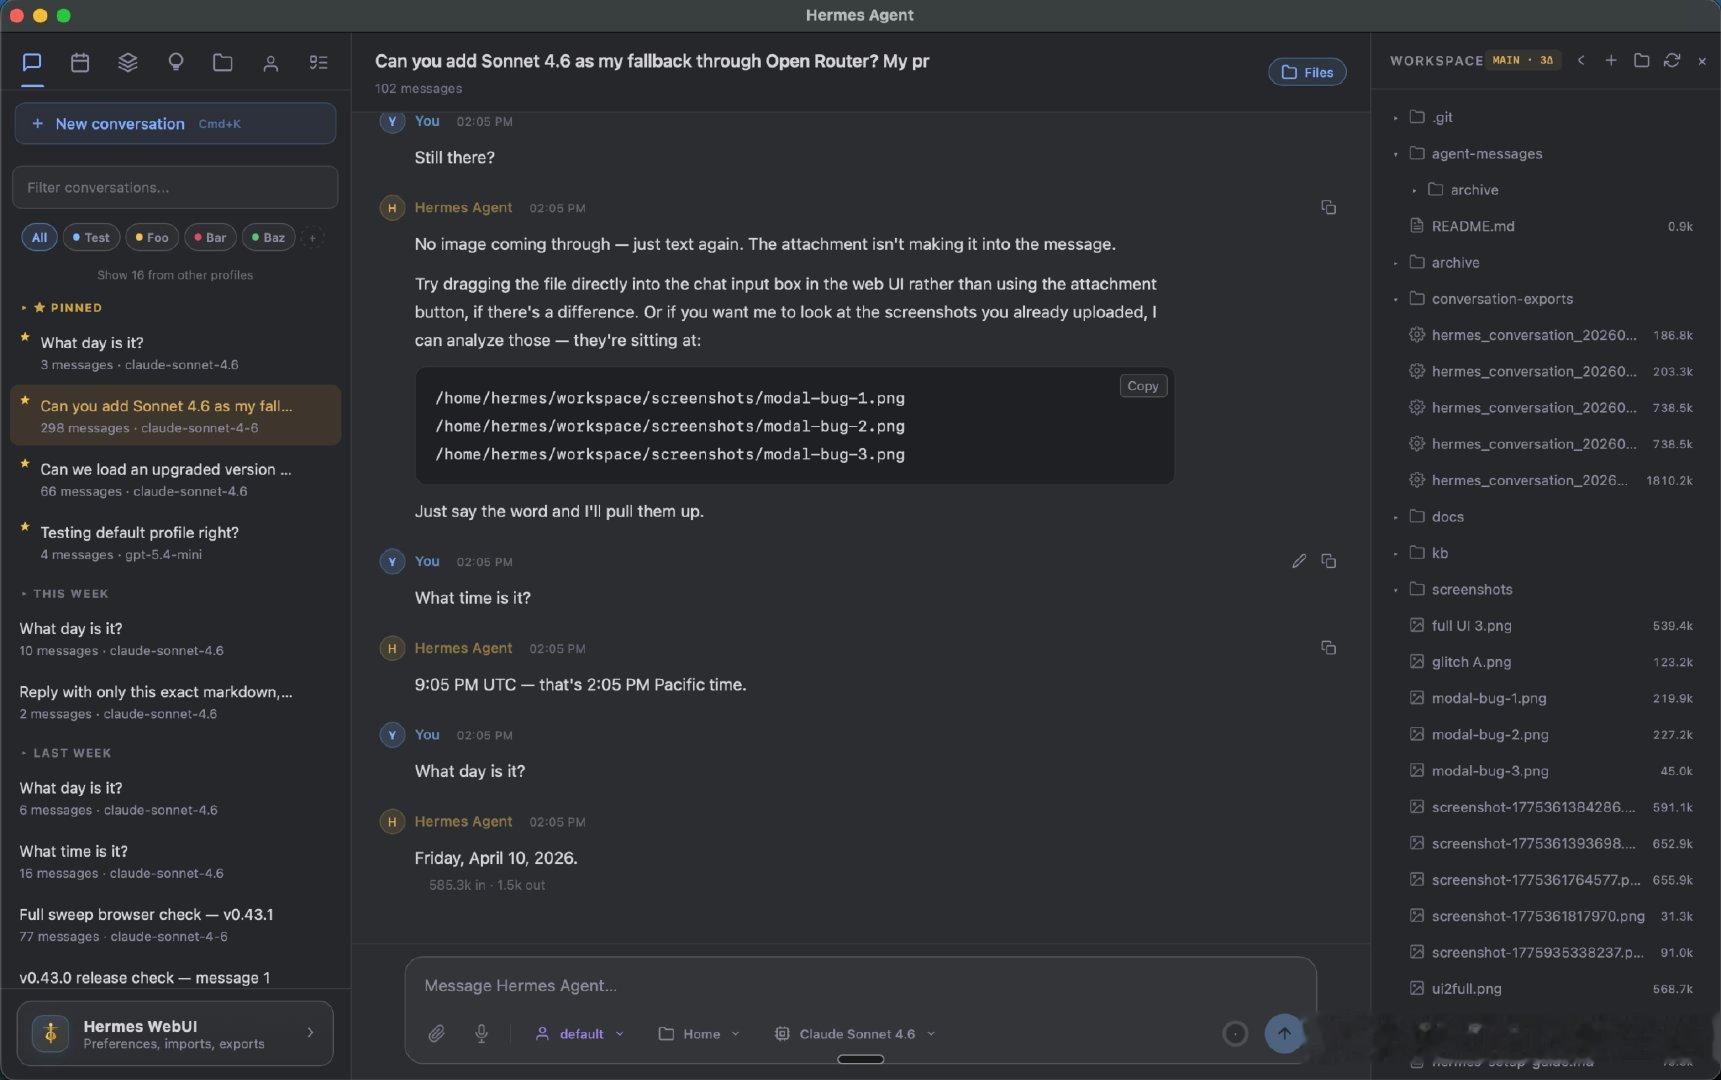1721x1080 pixels.
Task: Click the pencil edit icon on "What time is it?"
Action: coord(1298,561)
